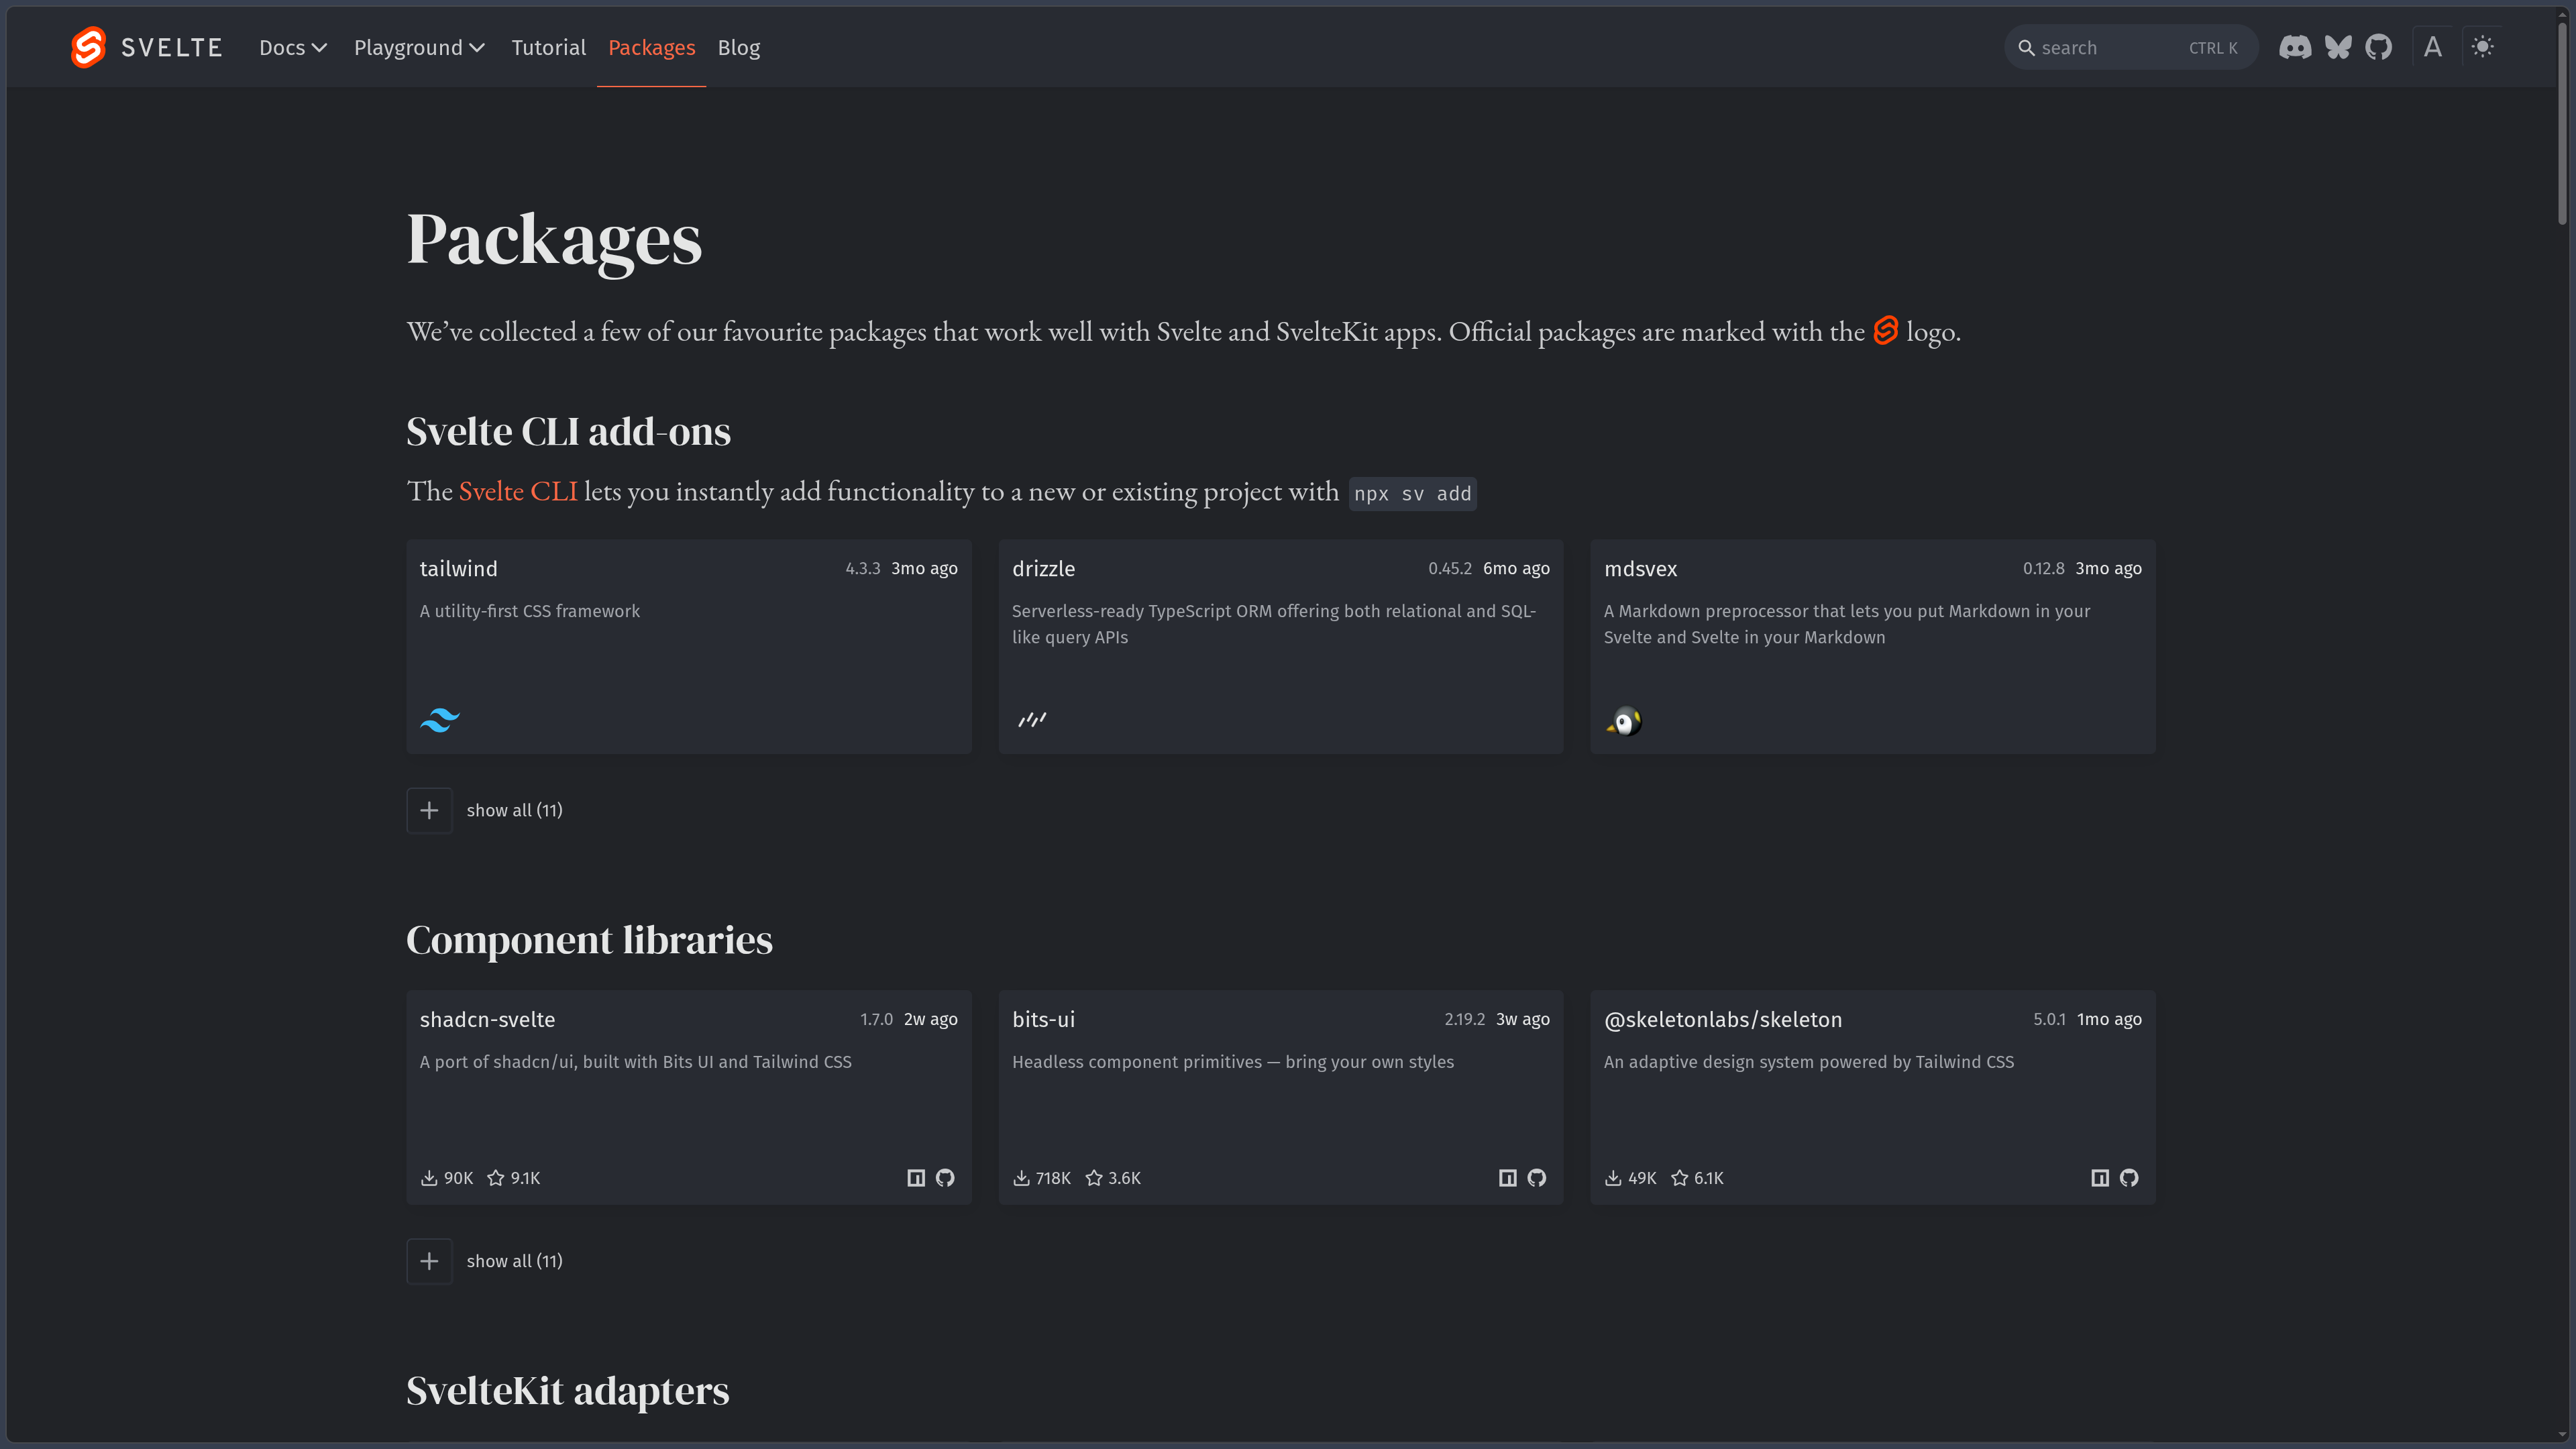This screenshot has height=1449, width=2576.
Task: Expand show all CLI add-ons
Action: tap(485, 810)
